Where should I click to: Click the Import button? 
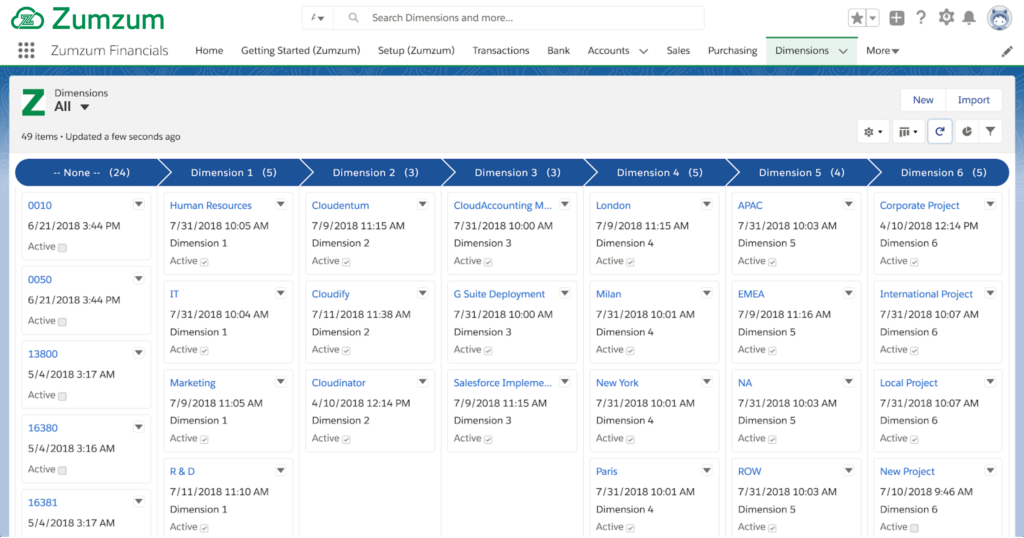pos(974,100)
